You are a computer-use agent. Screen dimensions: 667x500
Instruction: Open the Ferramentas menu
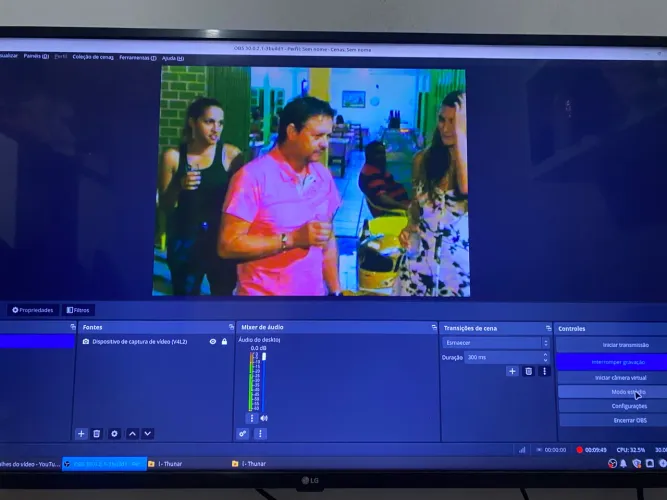tap(138, 57)
